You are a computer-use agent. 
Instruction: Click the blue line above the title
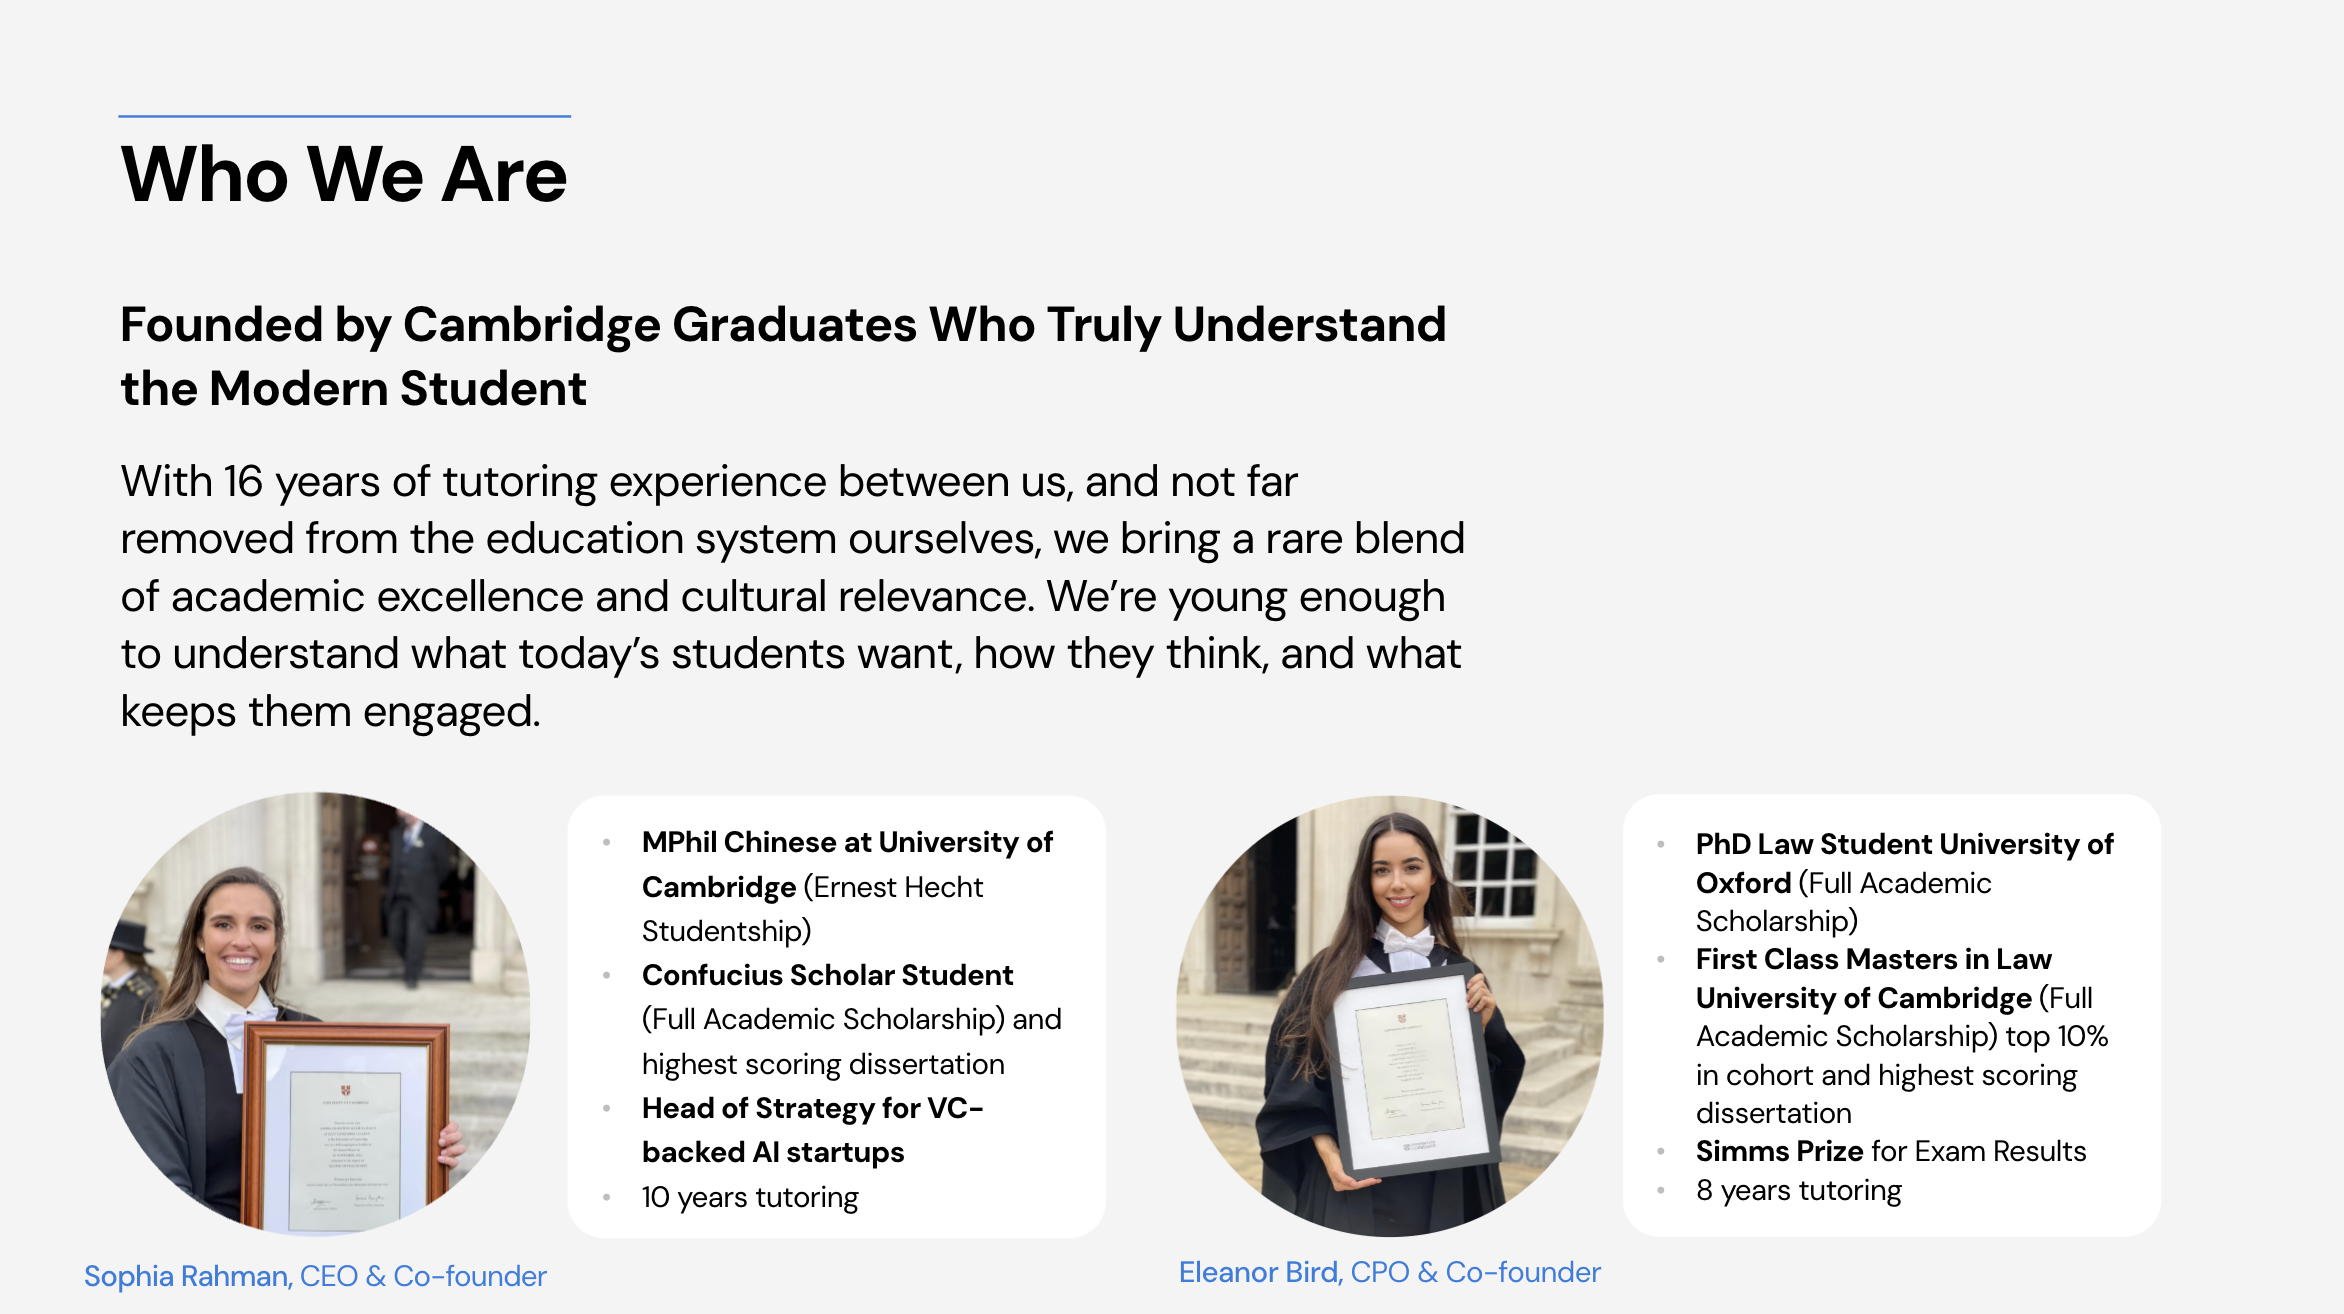344,116
